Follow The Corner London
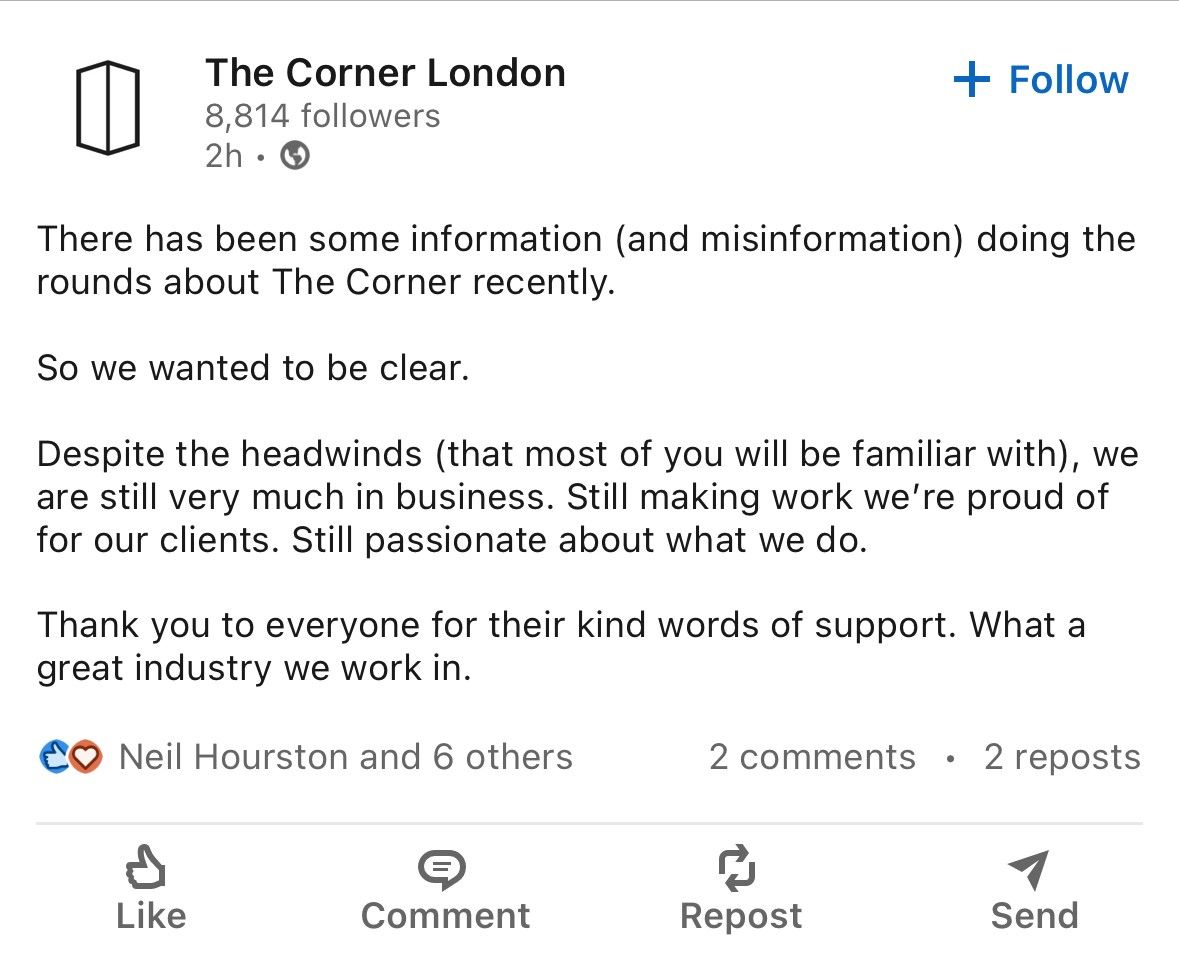Screen dimensions: 1179x967 point(1041,80)
